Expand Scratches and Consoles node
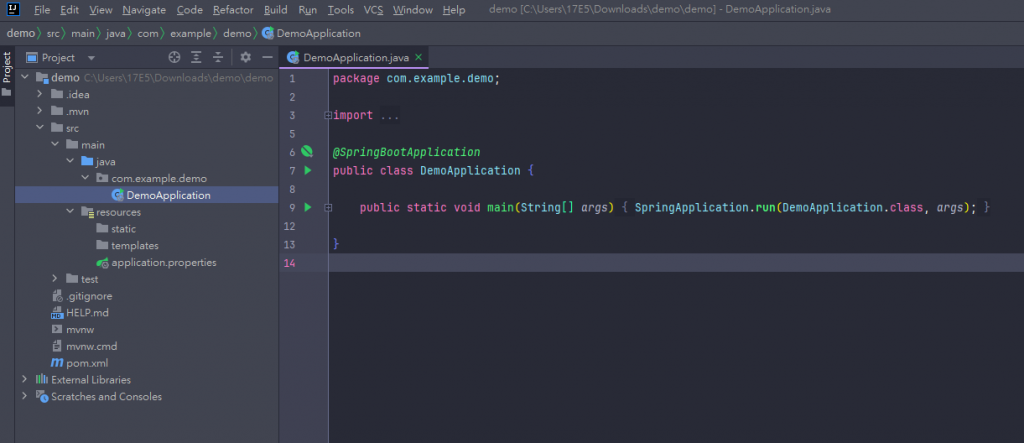 pyautogui.click(x=25, y=397)
